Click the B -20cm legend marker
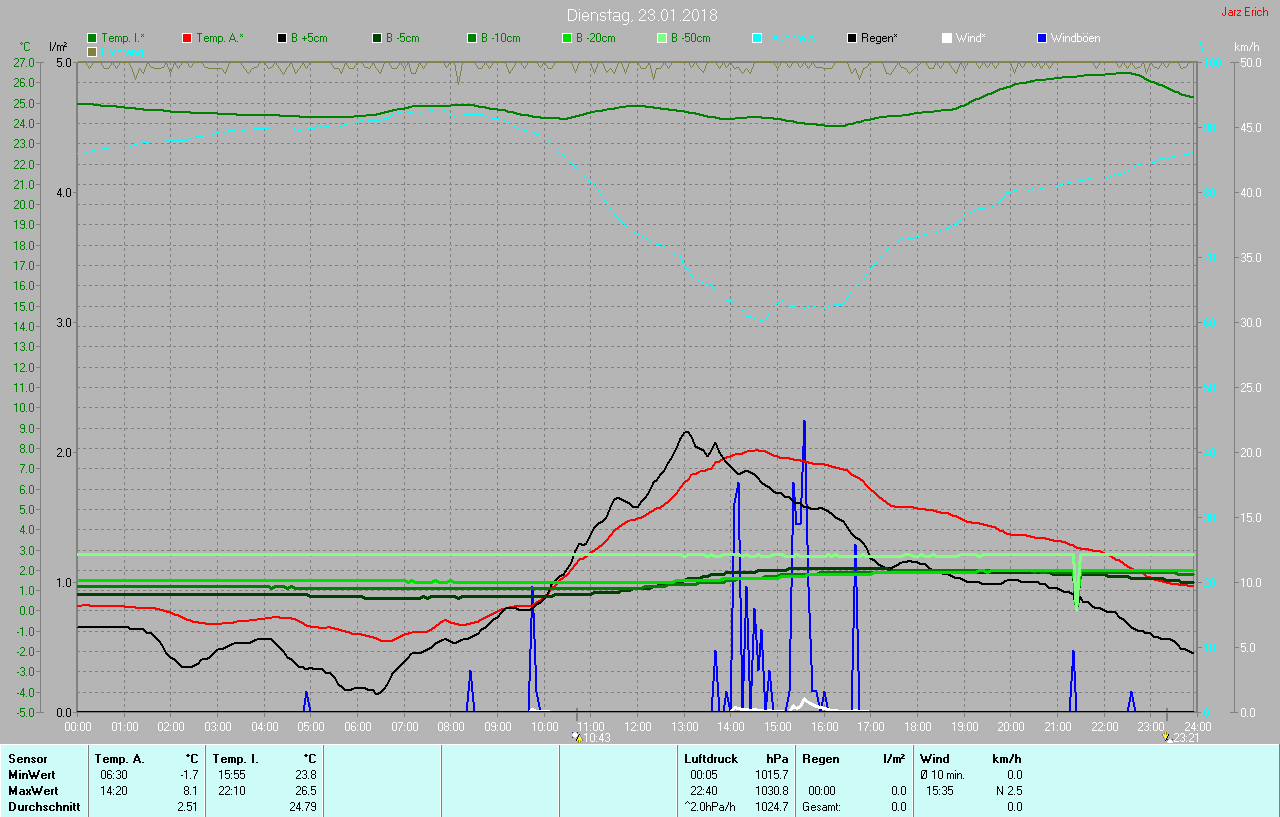Screen dimensions: 1280x817 point(567,38)
